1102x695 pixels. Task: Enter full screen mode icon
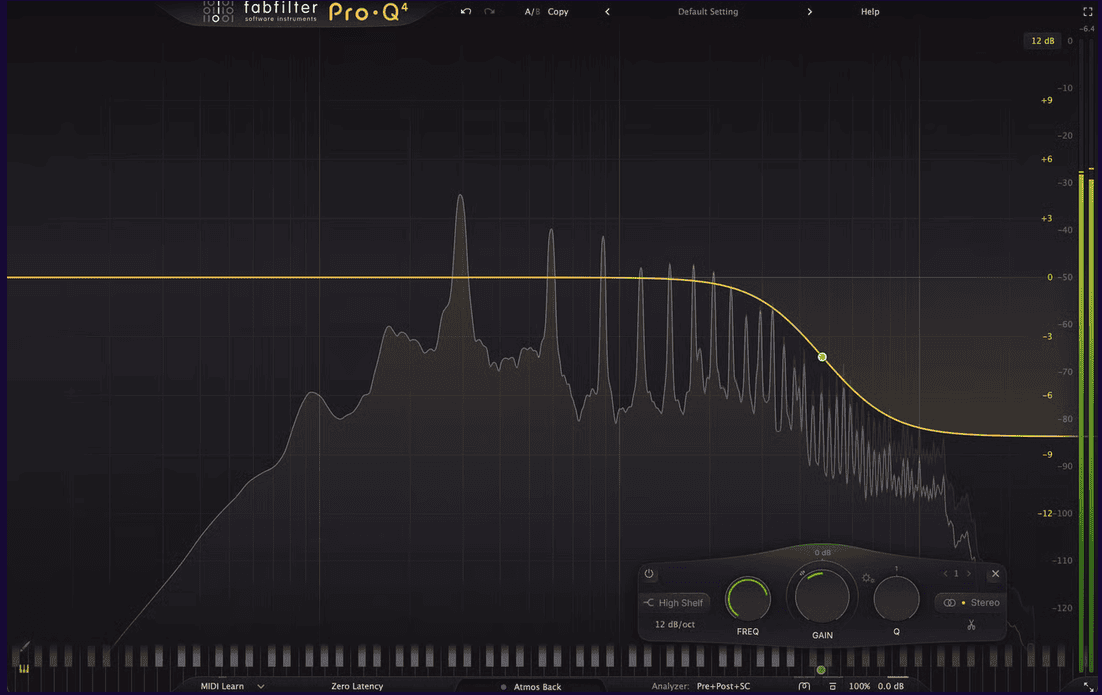point(1088,11)
